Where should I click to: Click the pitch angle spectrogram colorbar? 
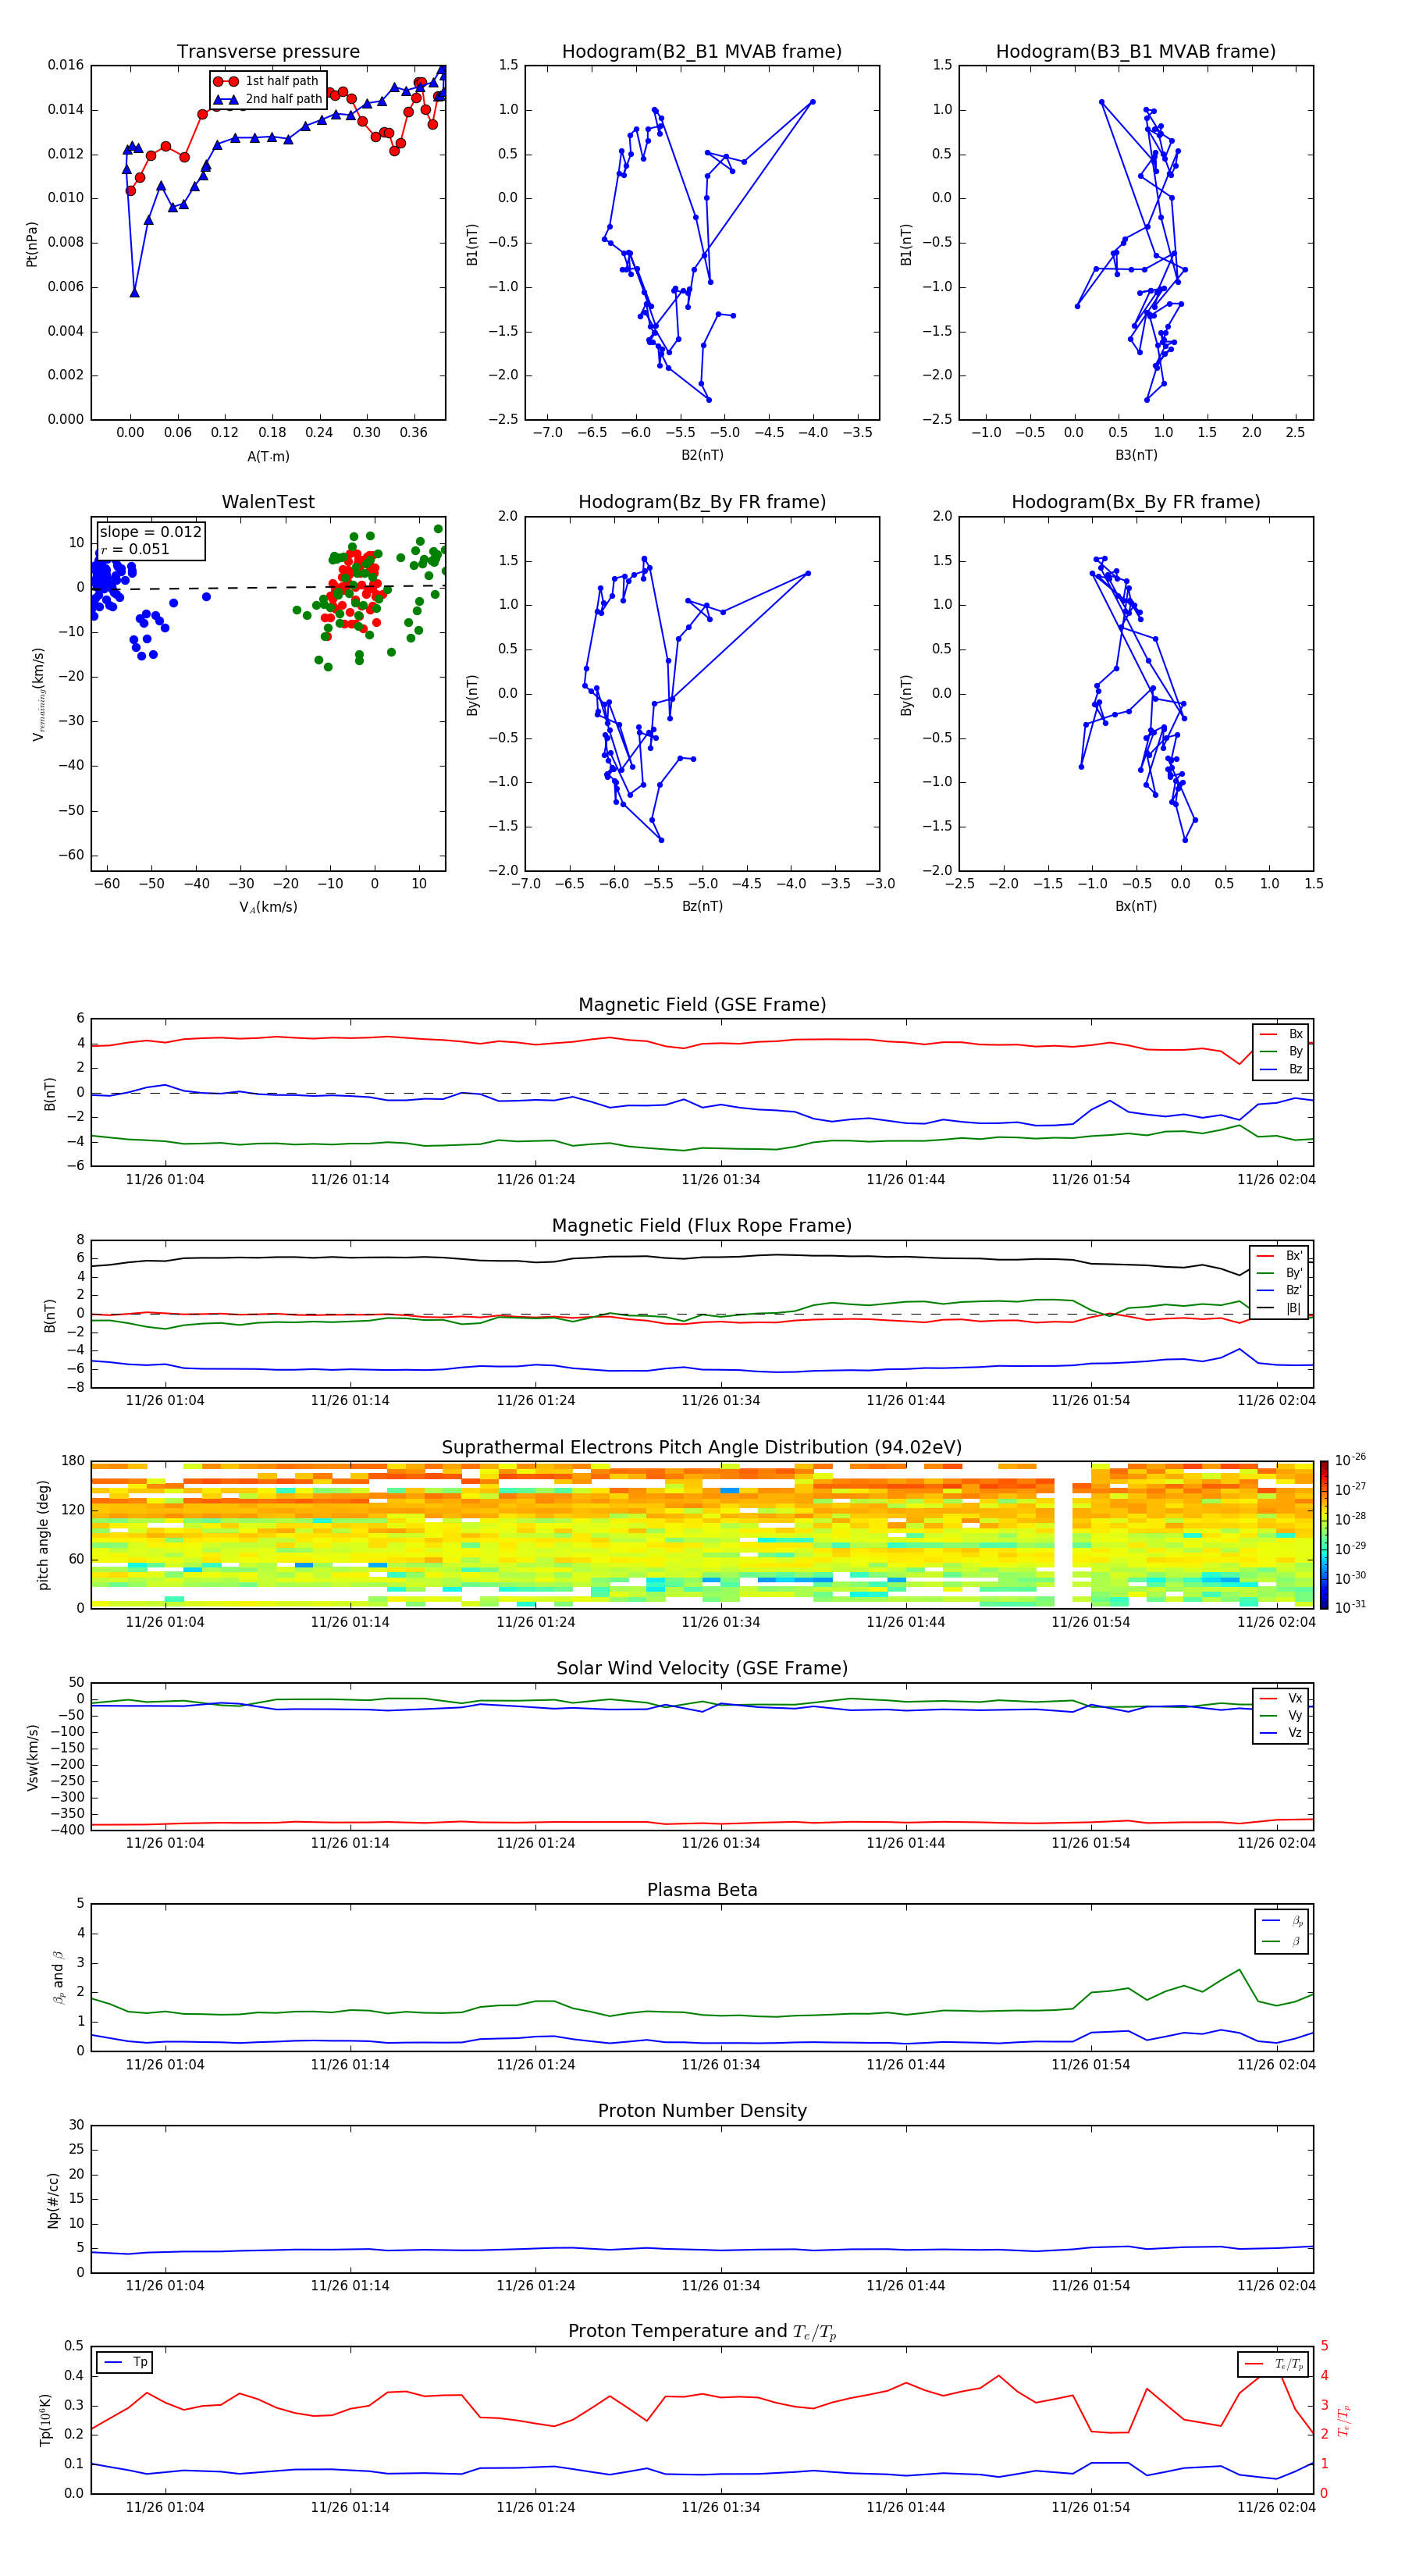point(1324,1535)
